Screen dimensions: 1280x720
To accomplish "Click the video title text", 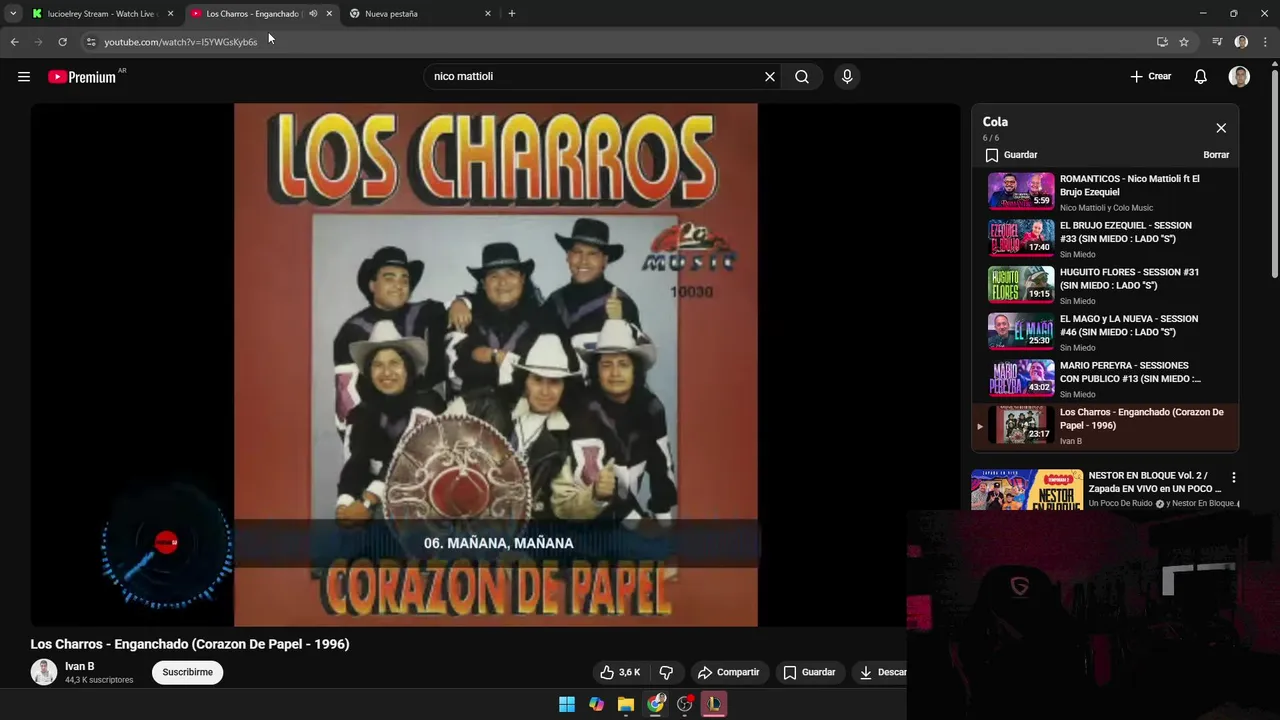I will click(190, 644).
